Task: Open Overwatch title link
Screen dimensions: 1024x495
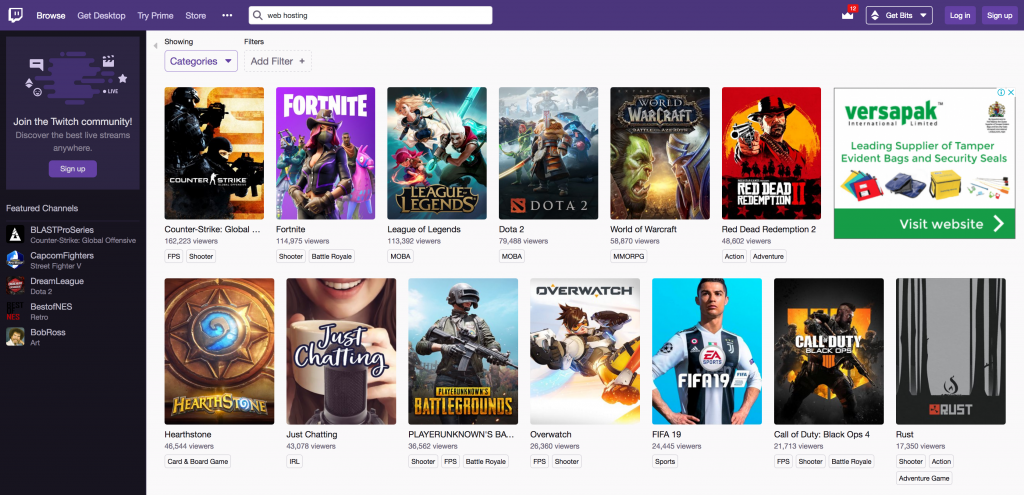Action: [551, 434]
